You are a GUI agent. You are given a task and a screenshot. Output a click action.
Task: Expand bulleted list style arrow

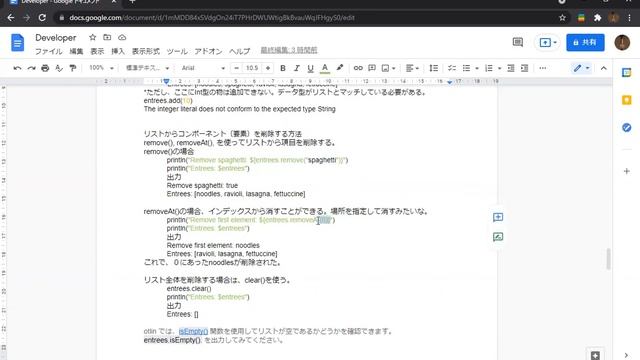click(477, 68)
